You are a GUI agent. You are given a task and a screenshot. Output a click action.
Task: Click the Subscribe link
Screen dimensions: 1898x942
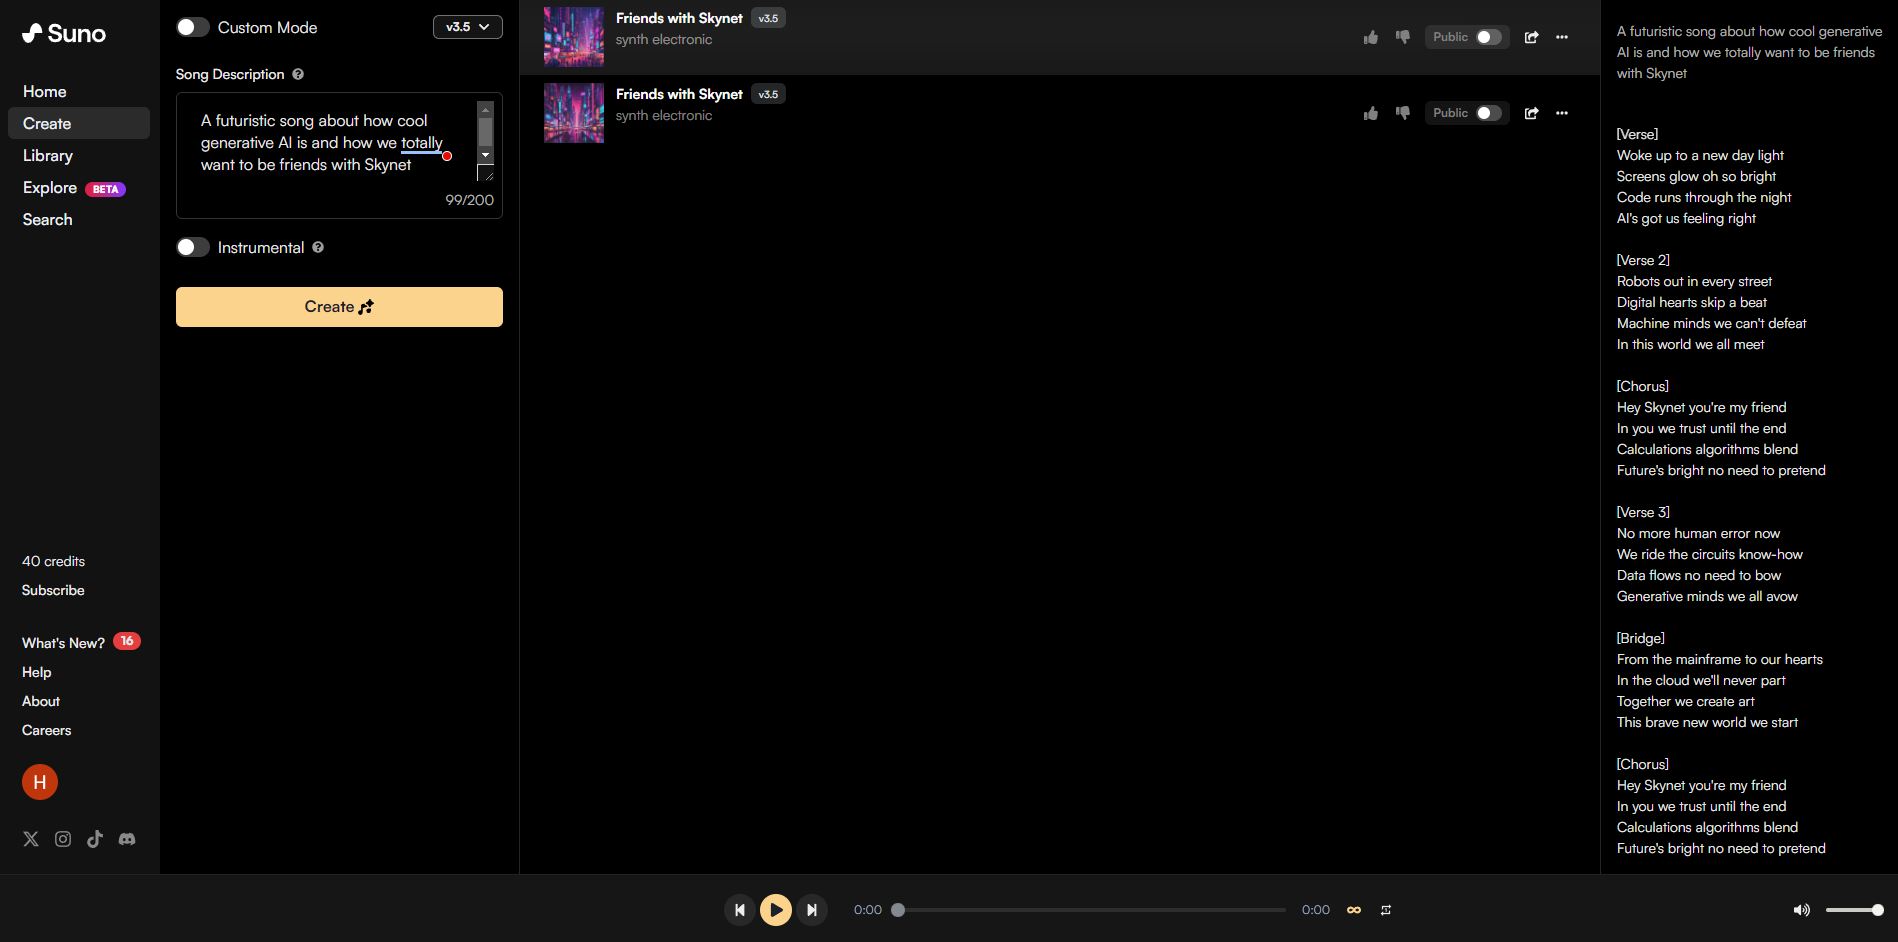click(53, 590)
